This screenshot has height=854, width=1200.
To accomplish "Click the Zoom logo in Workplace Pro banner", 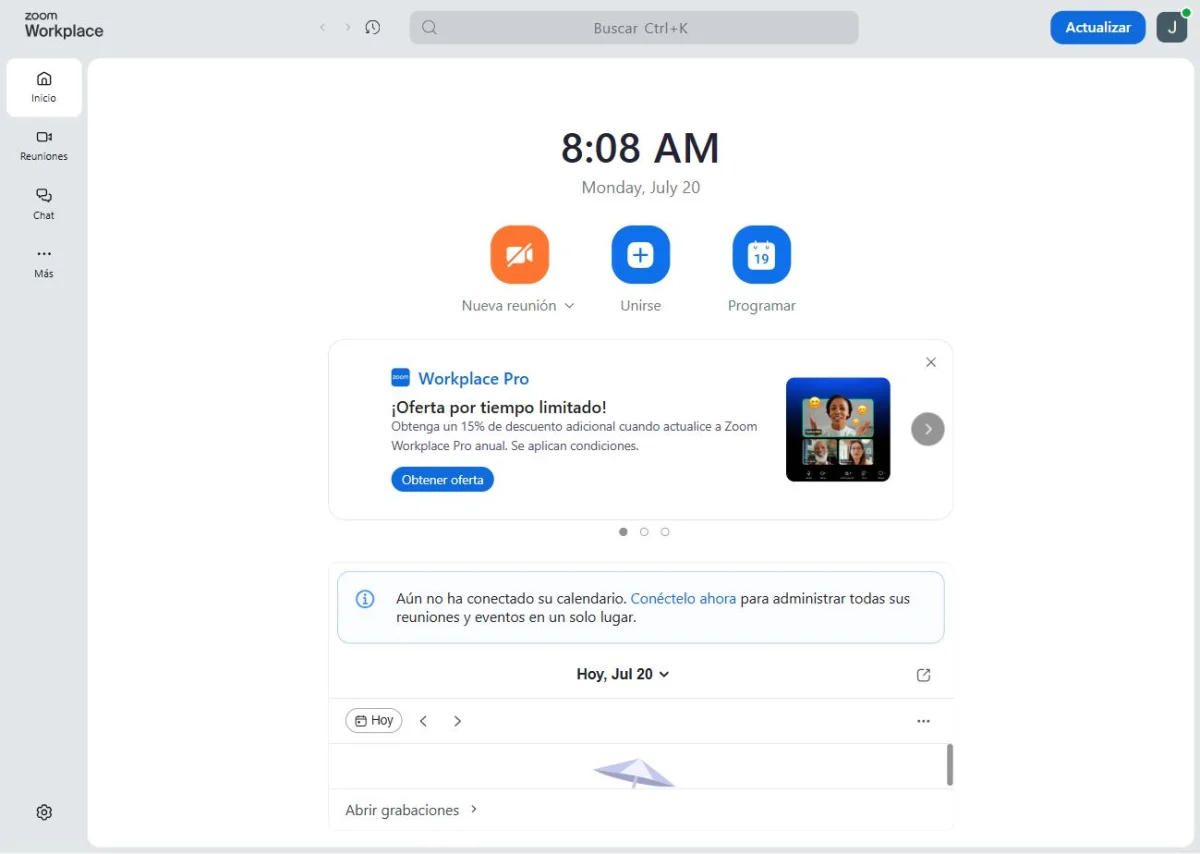I will [400, 378].
